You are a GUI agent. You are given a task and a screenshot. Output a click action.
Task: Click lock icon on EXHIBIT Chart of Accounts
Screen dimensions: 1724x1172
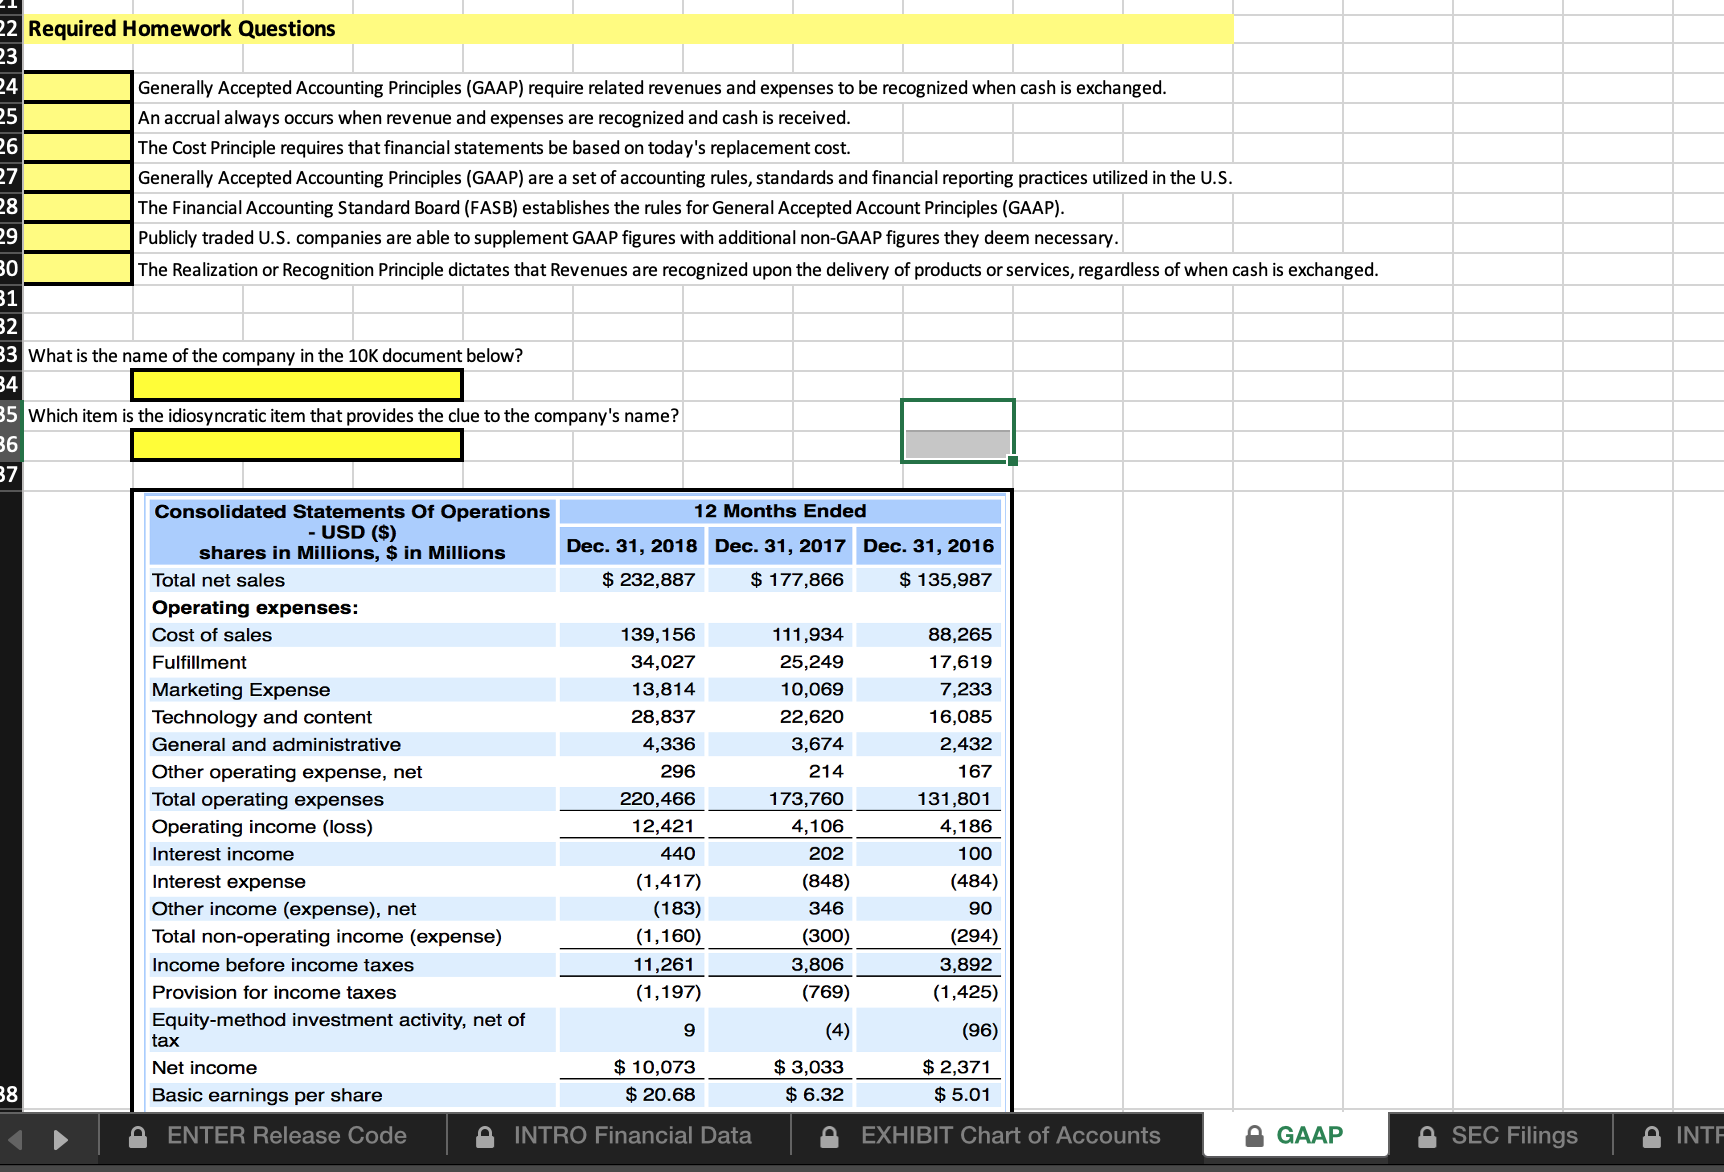click(x=829, y=1137)
